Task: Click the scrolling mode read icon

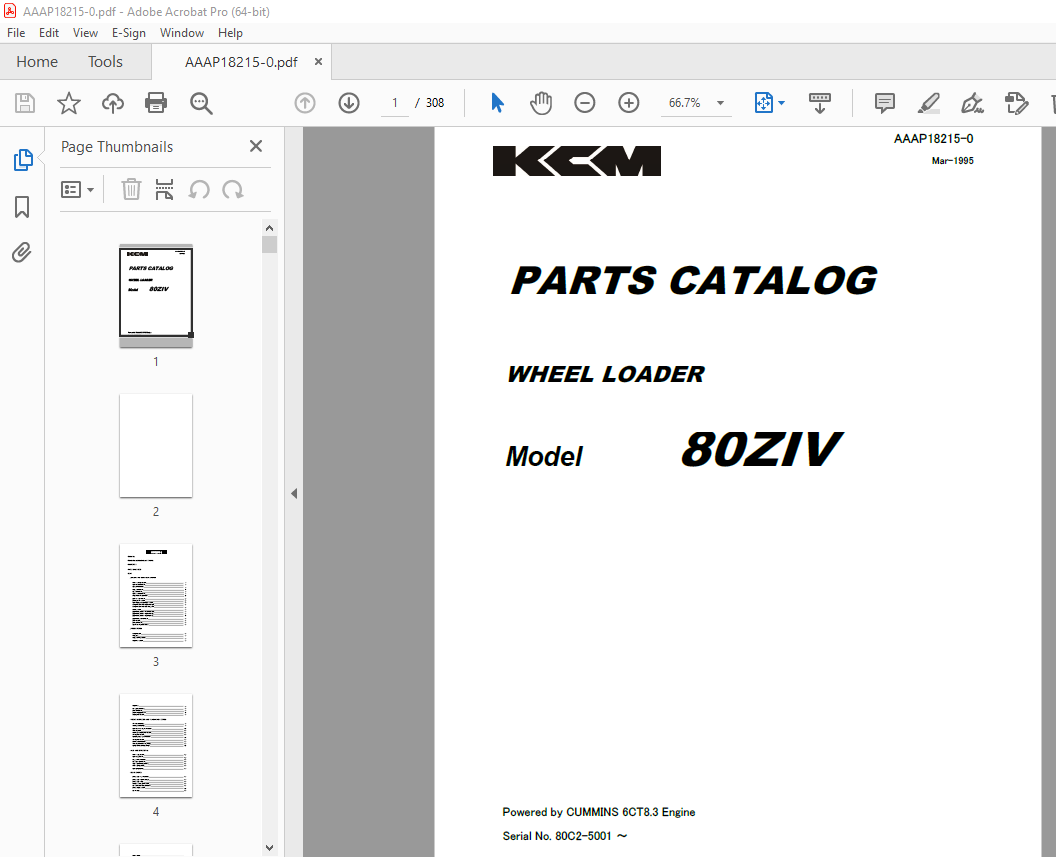Action: pyautogui.click(x=820, y=103)
